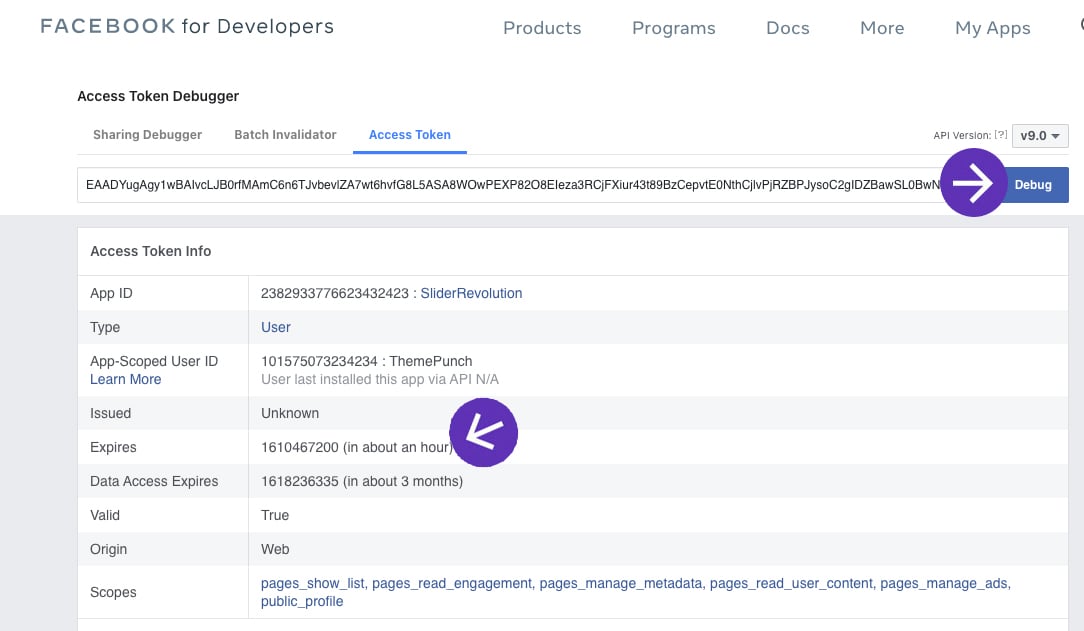Open the Docs menu item
This screenshot has width=1084, height=631.
coord(787,28)
